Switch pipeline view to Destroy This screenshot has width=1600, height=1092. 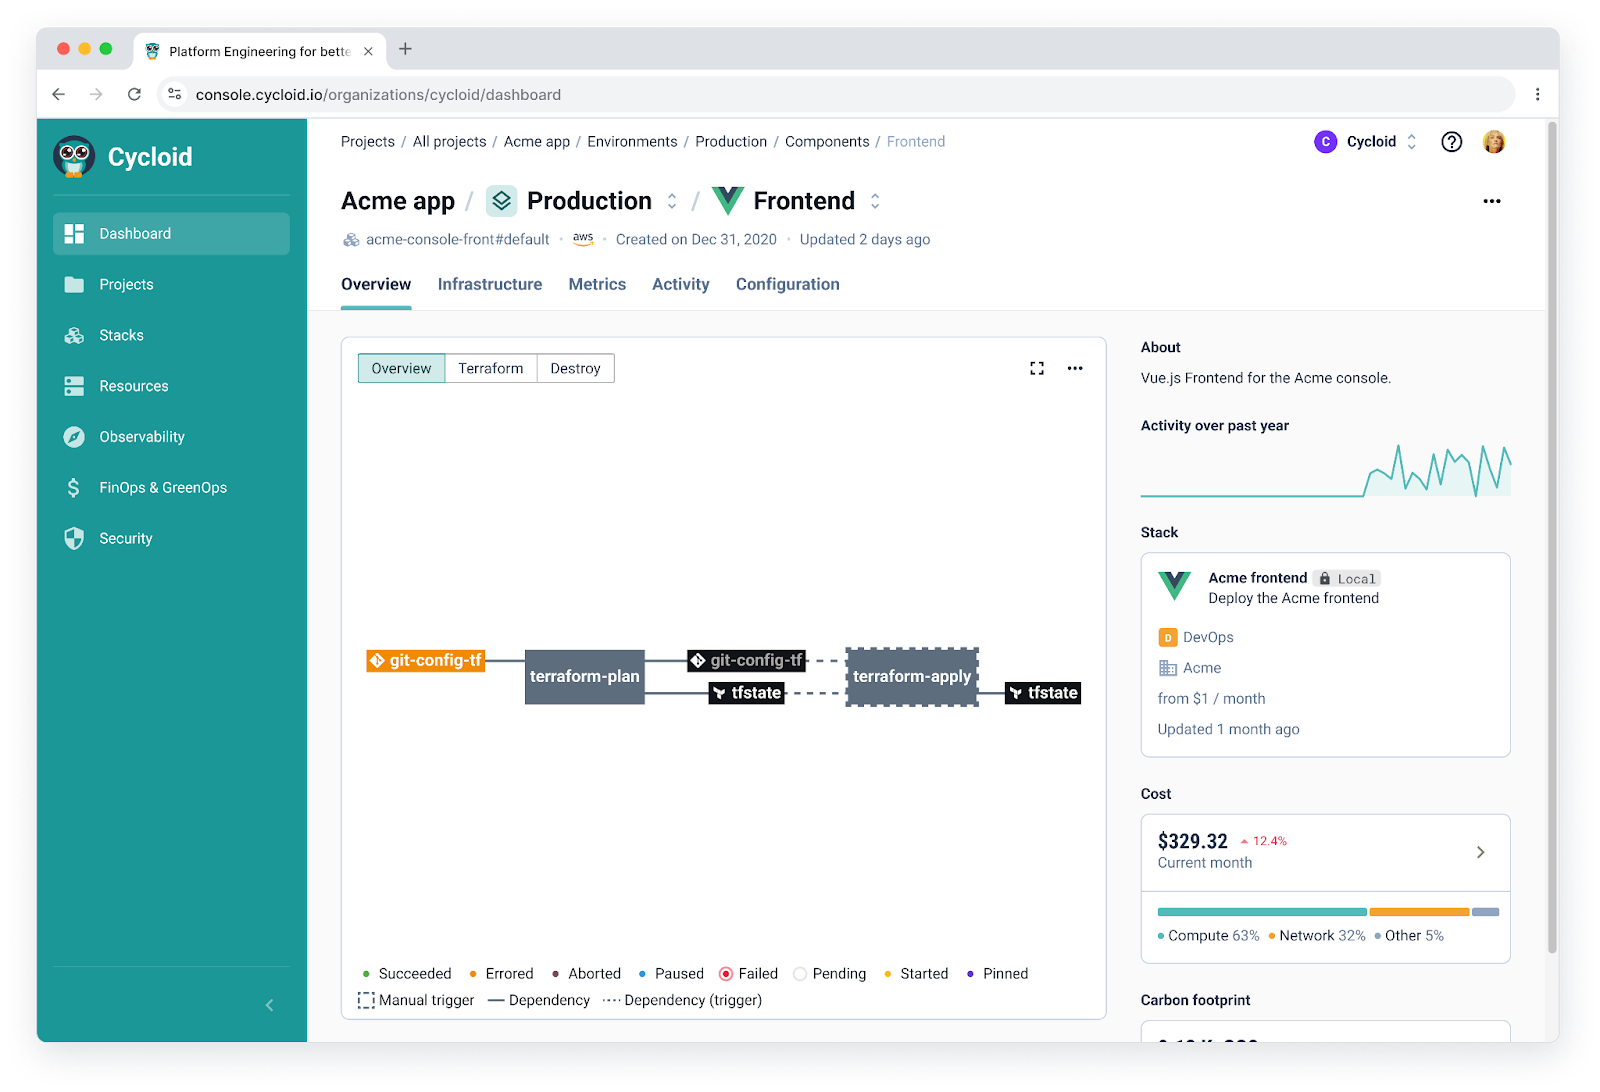(x=575, y=368)
